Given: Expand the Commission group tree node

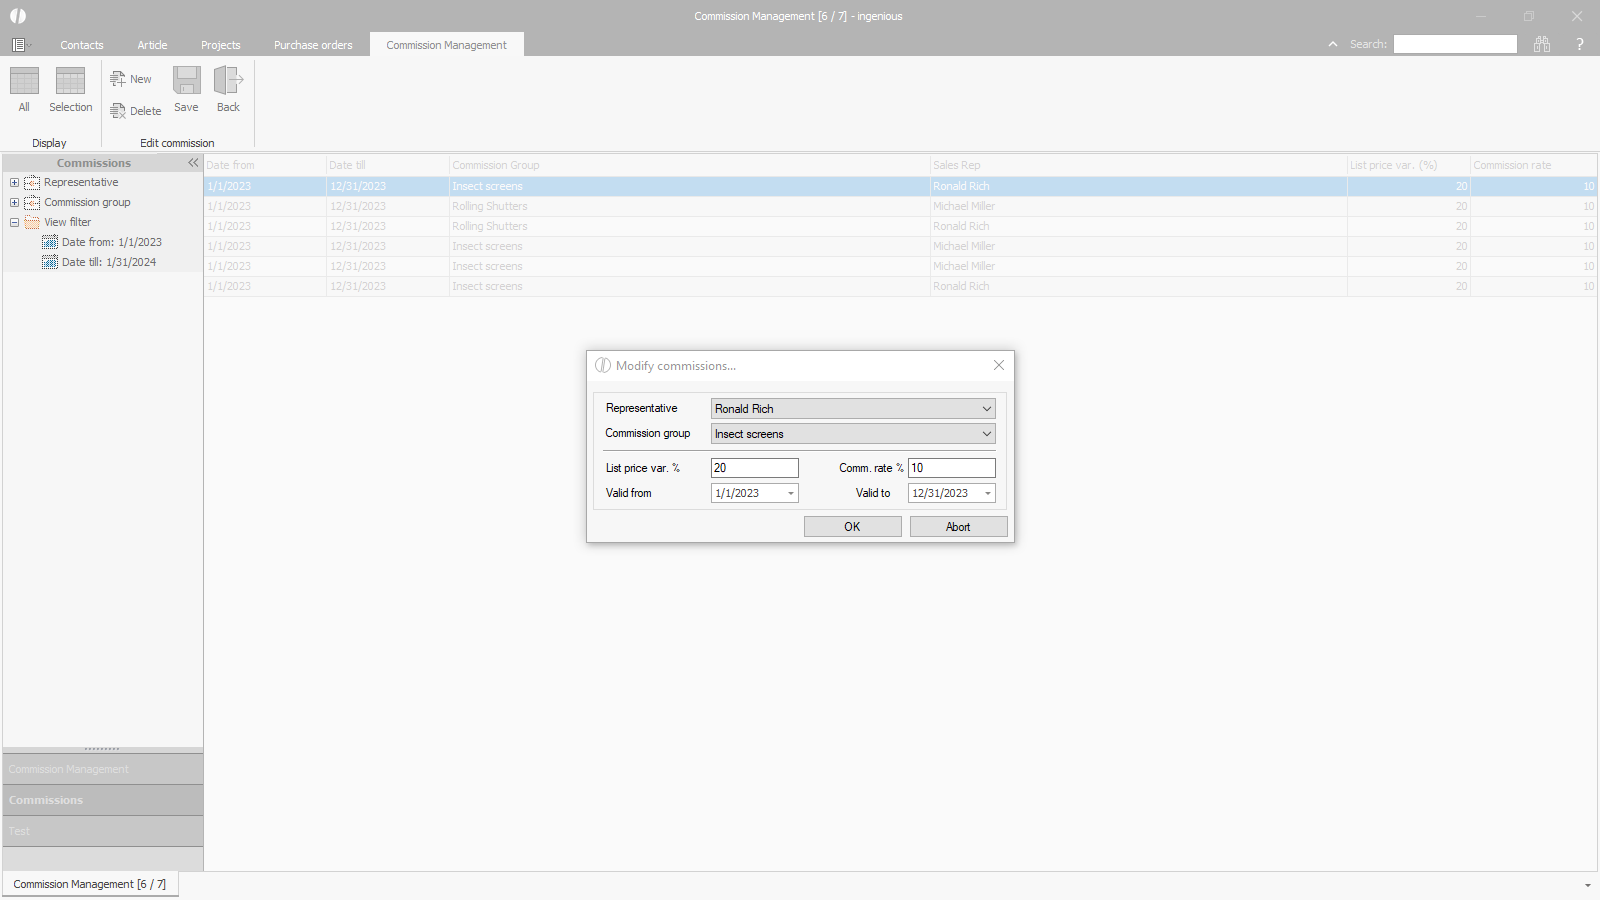Looking at the screenshot, I should [14, 203].
